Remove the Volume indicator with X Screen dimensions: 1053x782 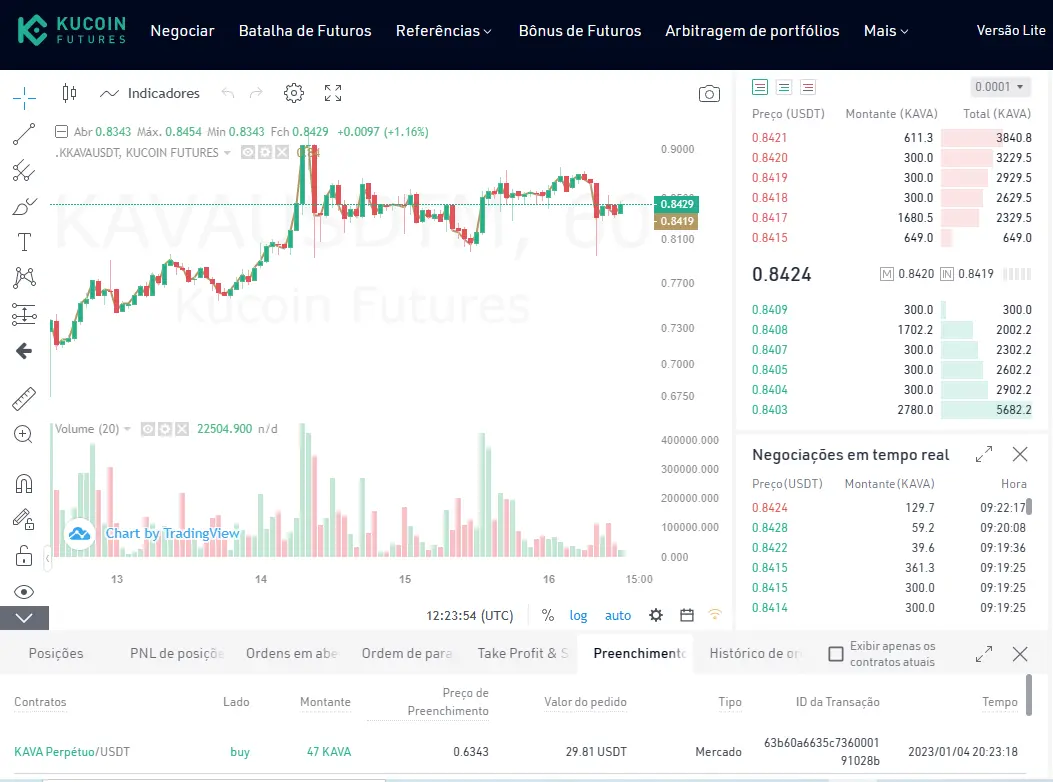tap(182, 429)
